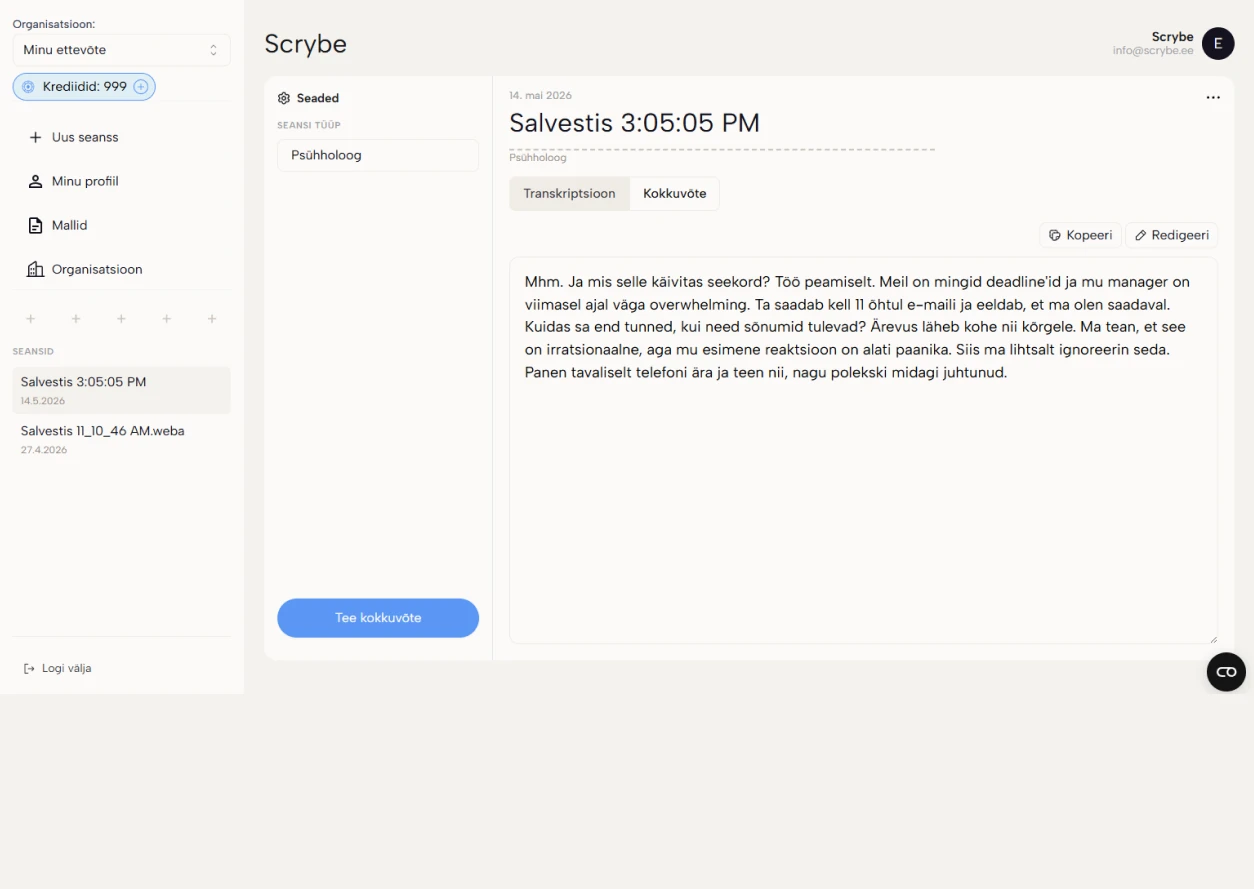Viewport: 1254px width, 889px height.
Task: Edit transcript with Redigeeri button
Action: (1171, 235)
